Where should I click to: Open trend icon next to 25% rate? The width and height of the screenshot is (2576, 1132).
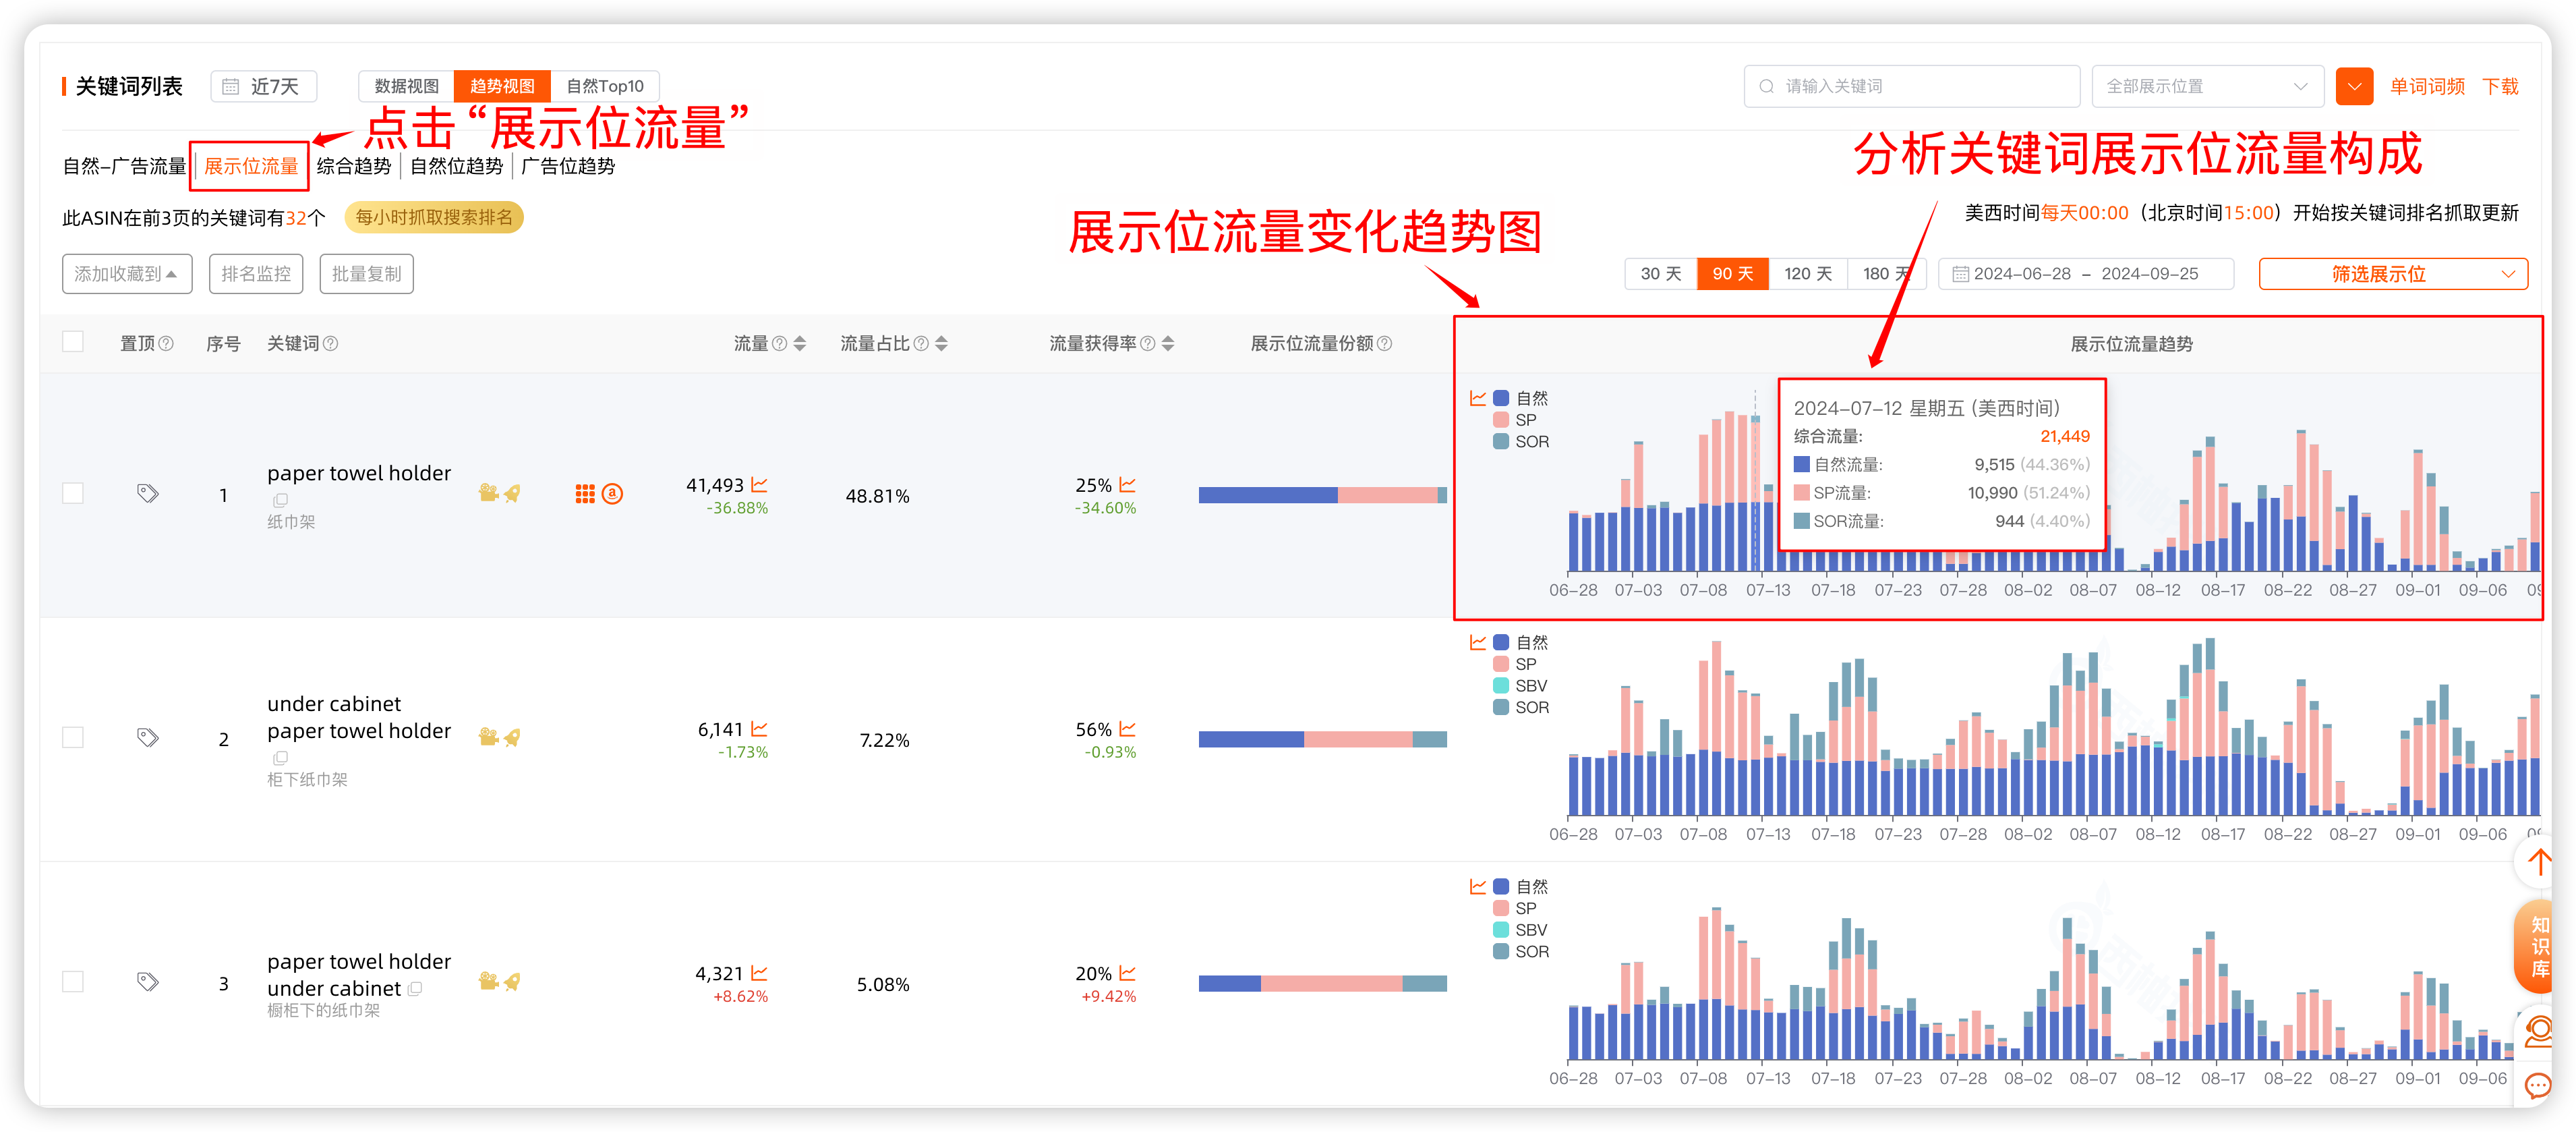1128,484
